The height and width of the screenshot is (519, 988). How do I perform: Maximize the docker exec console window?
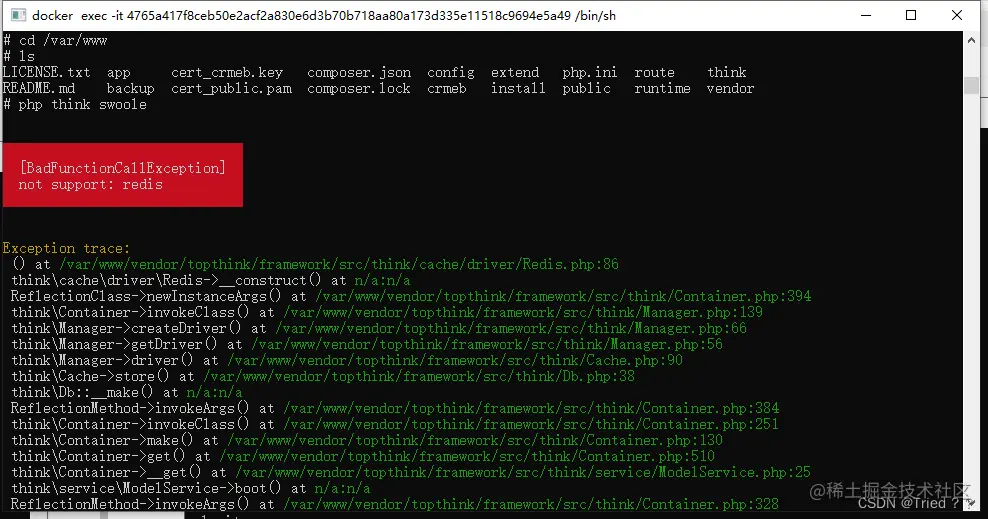point(910,15)
